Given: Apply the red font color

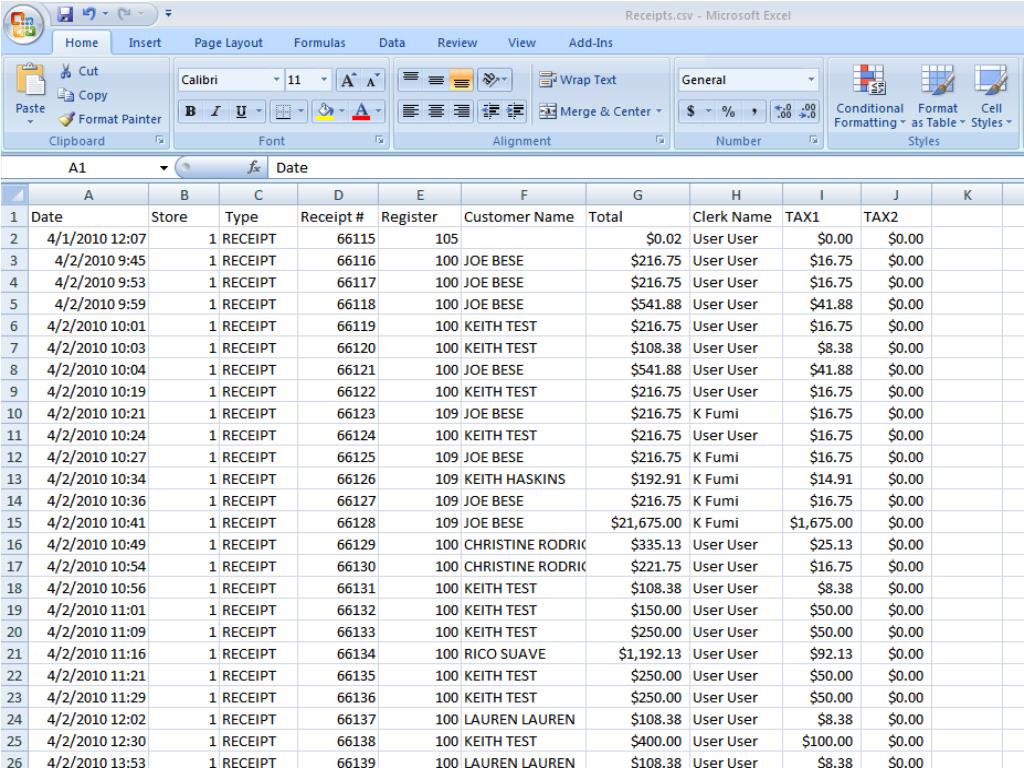Looking at the screenshot, I should tap(361, 112).
